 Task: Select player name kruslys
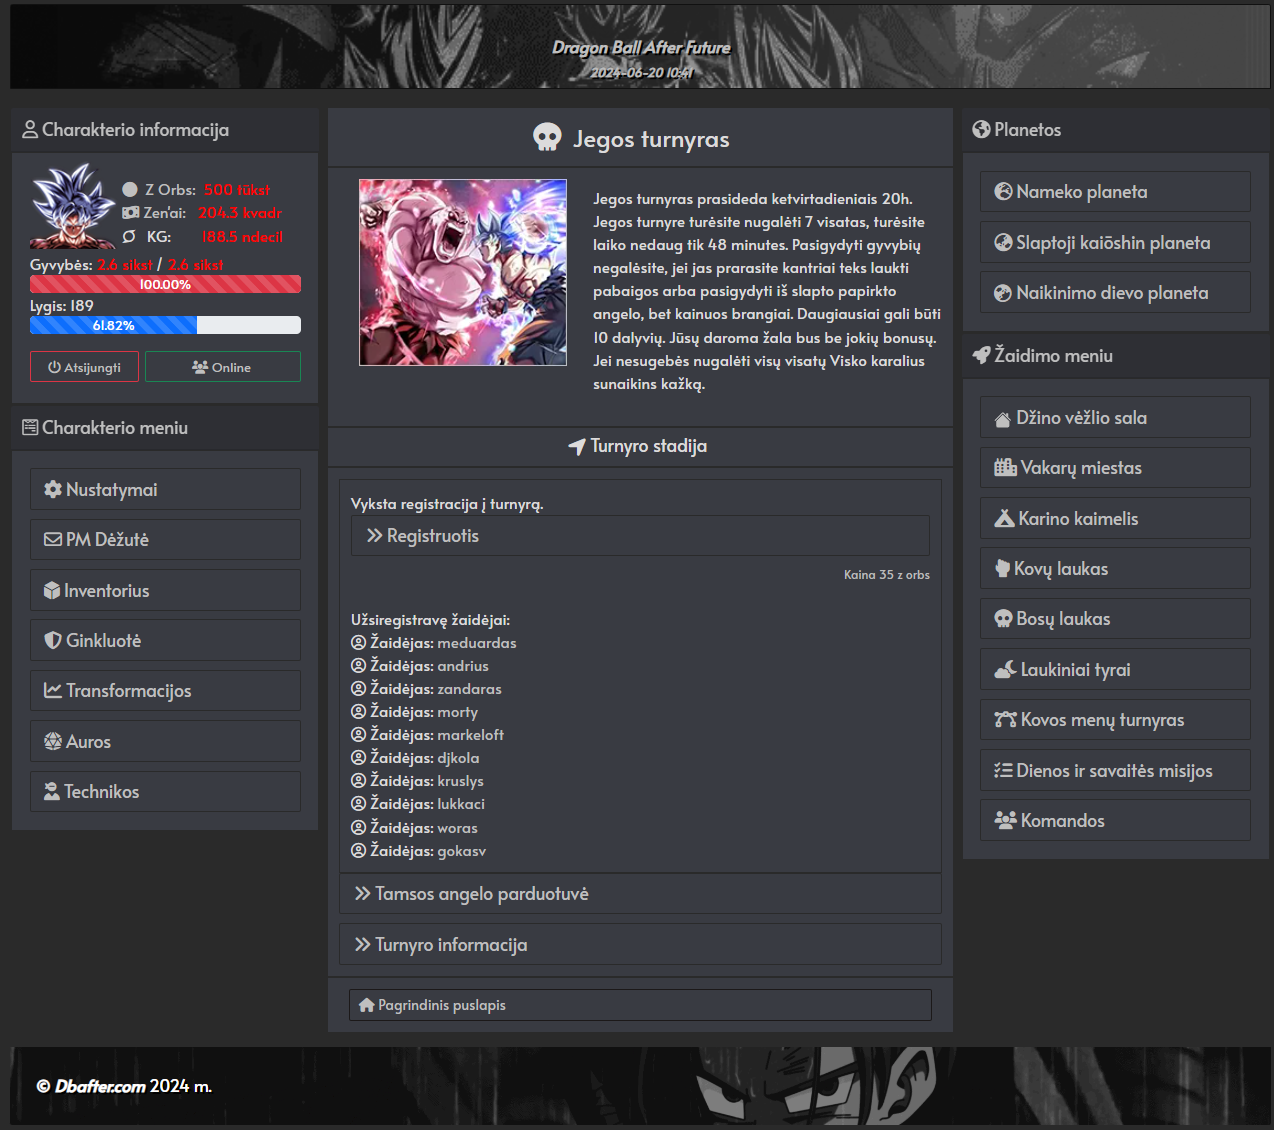coord(460,781)
